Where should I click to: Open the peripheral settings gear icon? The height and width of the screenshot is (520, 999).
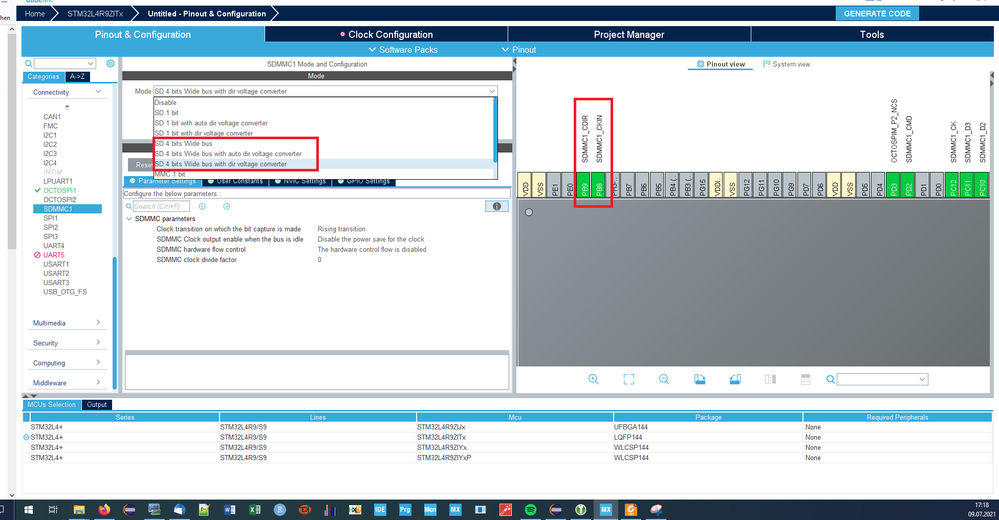(x=110, y=64)
